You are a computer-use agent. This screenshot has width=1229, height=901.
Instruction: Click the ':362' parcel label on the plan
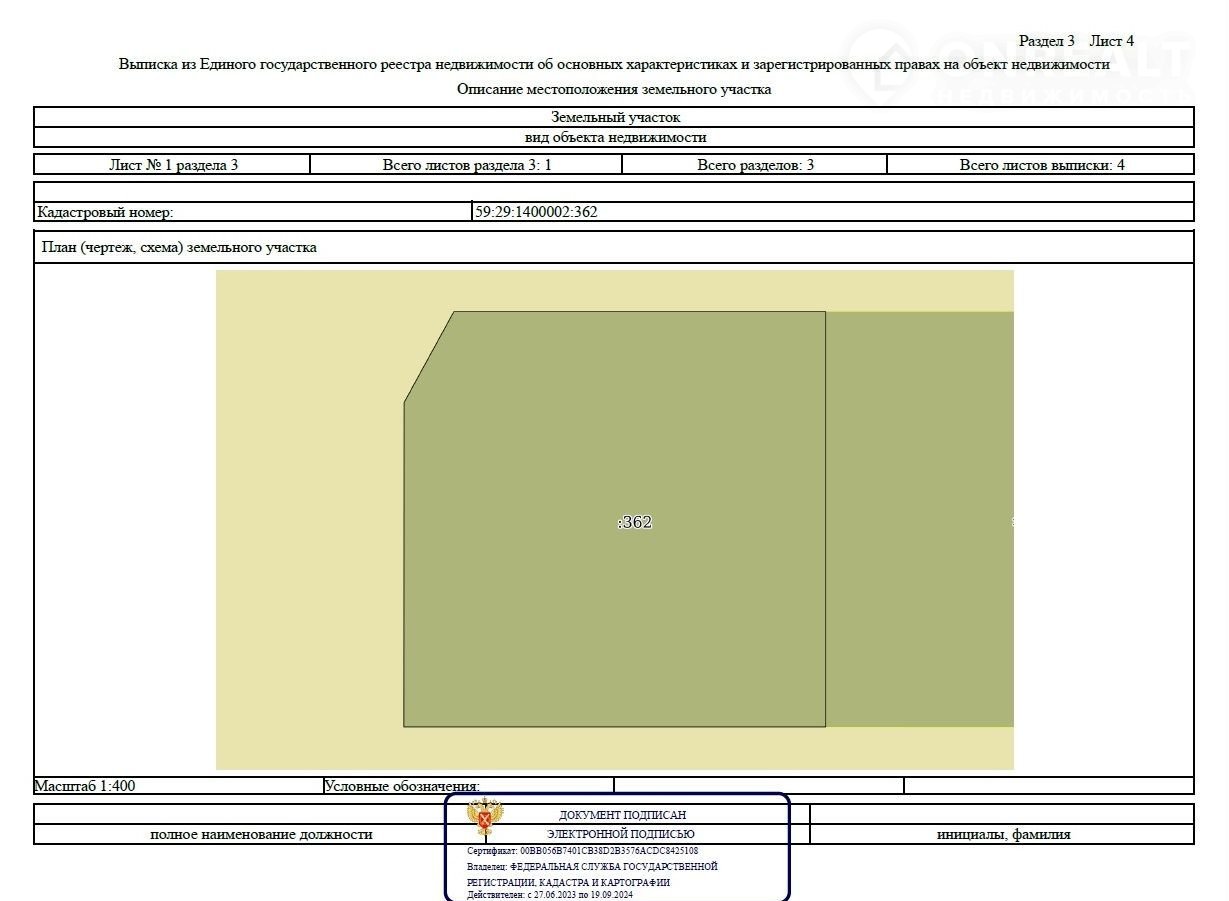(x=635, y=522)
